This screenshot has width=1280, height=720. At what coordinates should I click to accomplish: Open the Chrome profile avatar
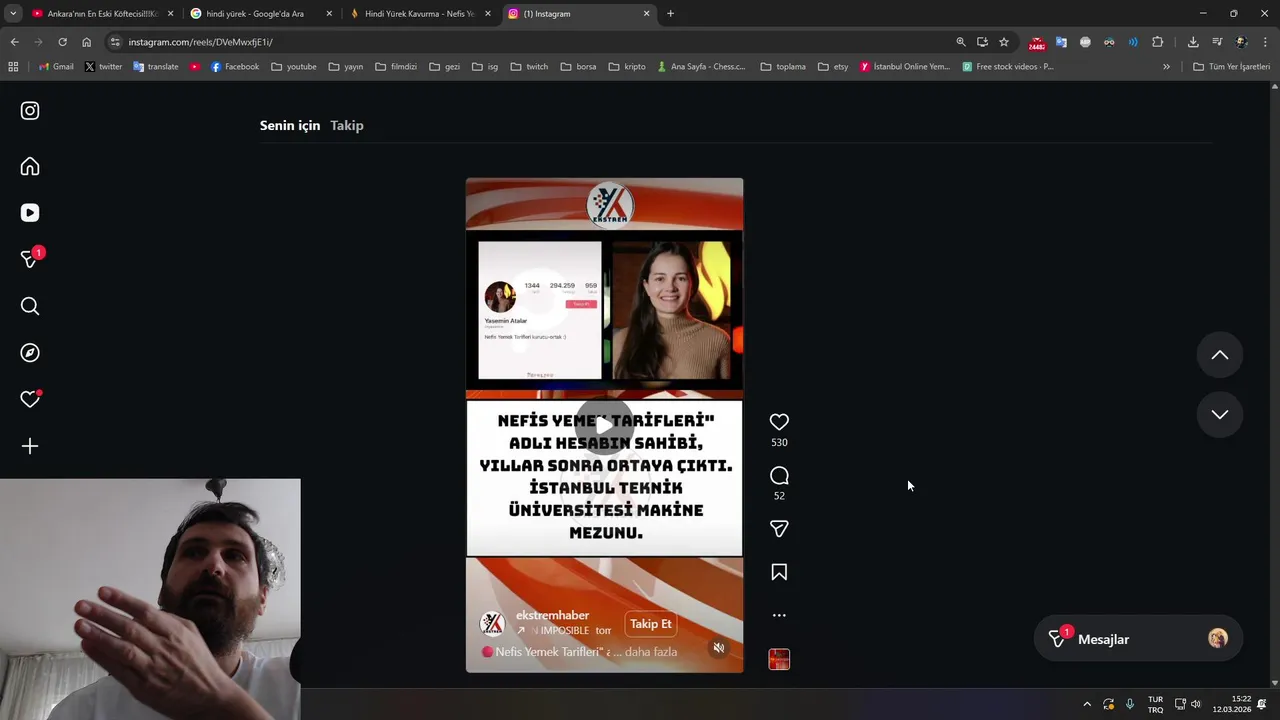(1242, 42)
